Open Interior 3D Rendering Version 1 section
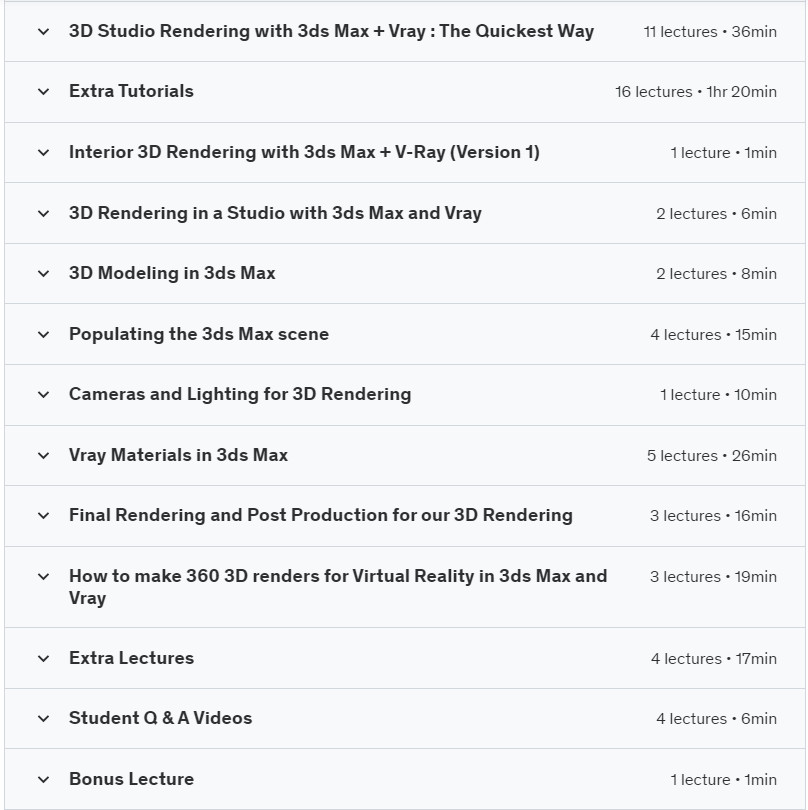This screenshot has width=808, height=810. [405, 152]
